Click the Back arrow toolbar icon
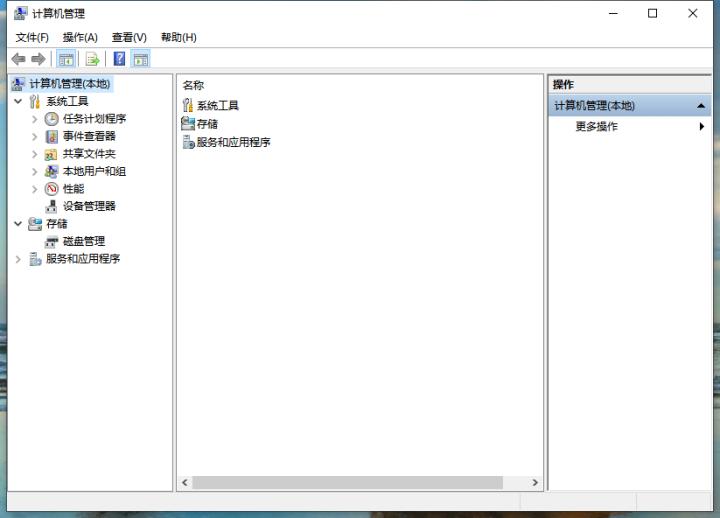720x518 pixels. [18, 59]
